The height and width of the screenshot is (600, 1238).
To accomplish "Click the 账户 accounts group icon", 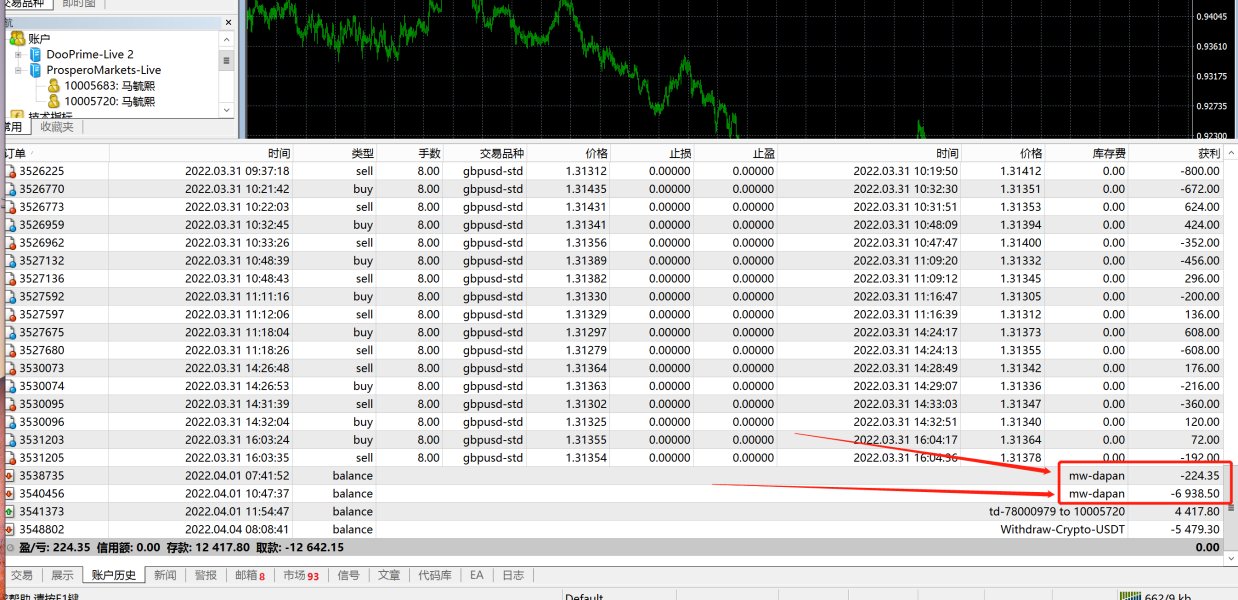I will click(17, 38).
